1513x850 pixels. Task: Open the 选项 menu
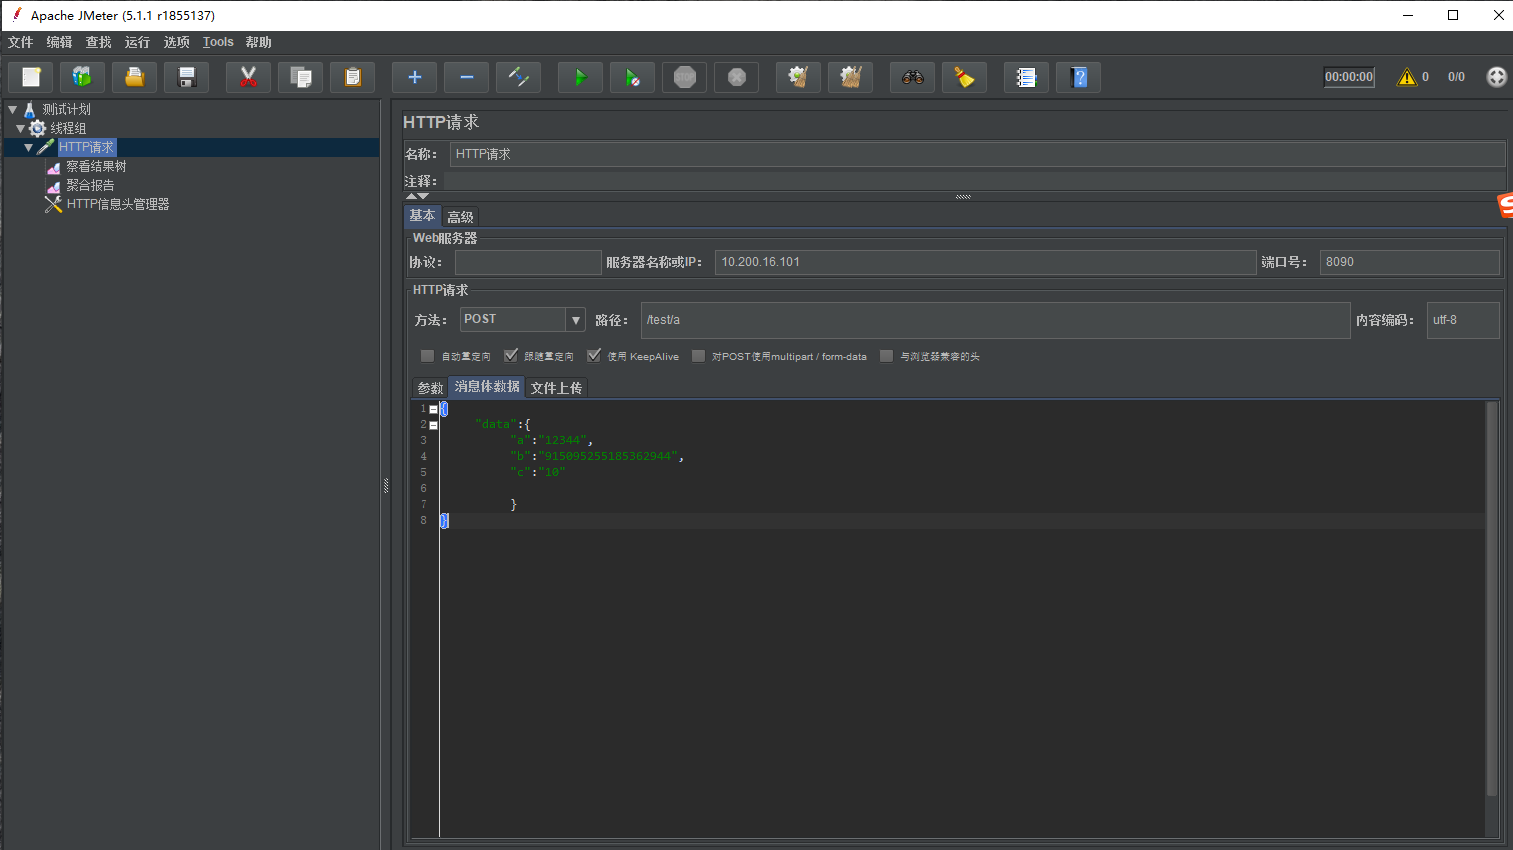coord(176,42)
